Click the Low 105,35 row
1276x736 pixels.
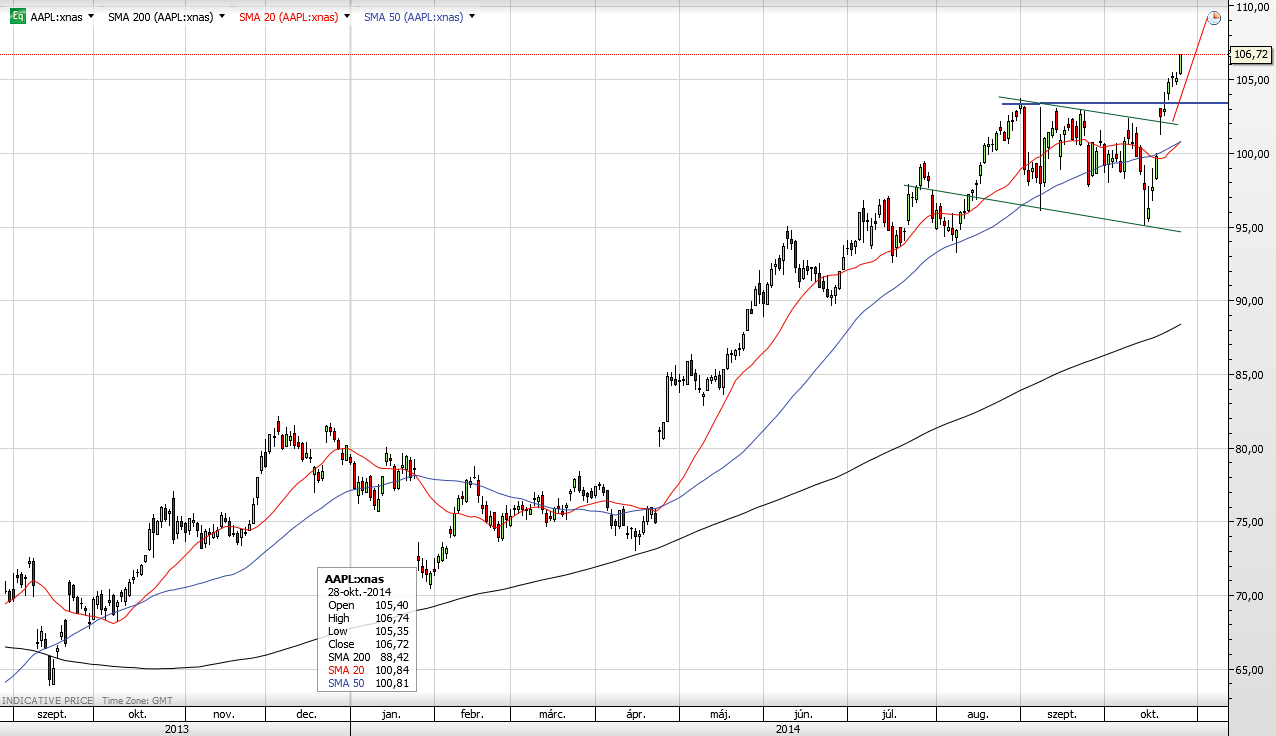coord(369,631)
